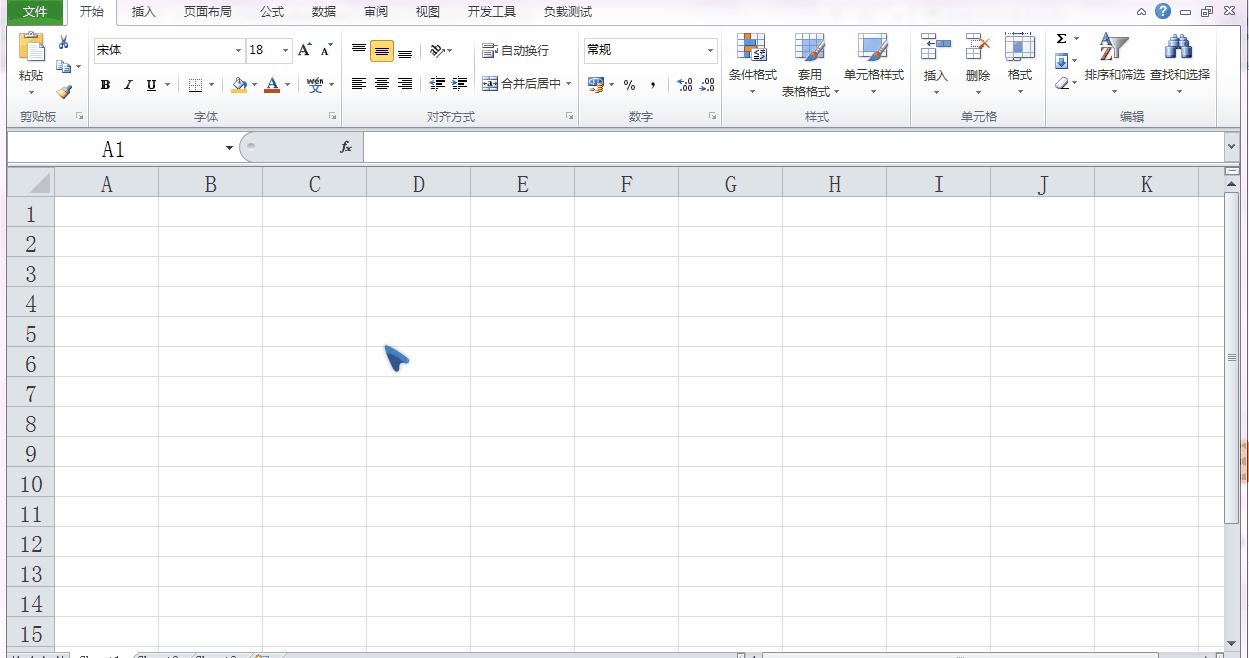Toggle middle vertical alignment

click(x=382, y=51)
